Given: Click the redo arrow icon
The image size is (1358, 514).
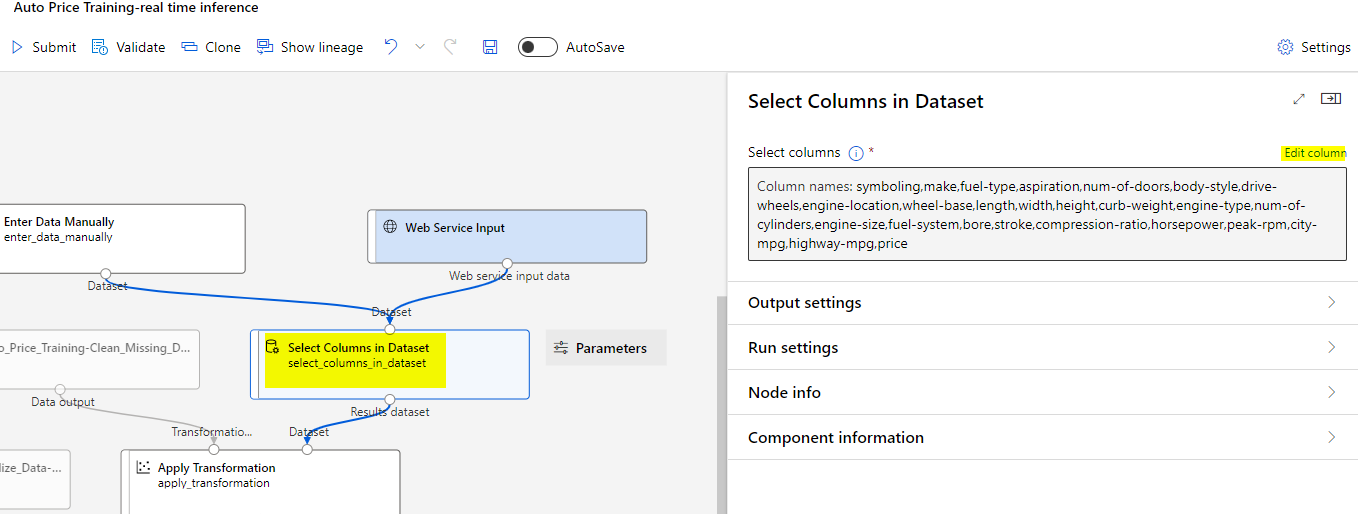Looking at the screenshot, I should tap(450, 47).
